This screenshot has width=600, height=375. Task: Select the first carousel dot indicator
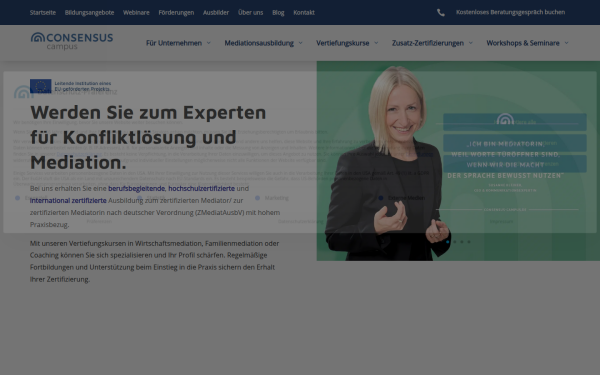point(448,242)
